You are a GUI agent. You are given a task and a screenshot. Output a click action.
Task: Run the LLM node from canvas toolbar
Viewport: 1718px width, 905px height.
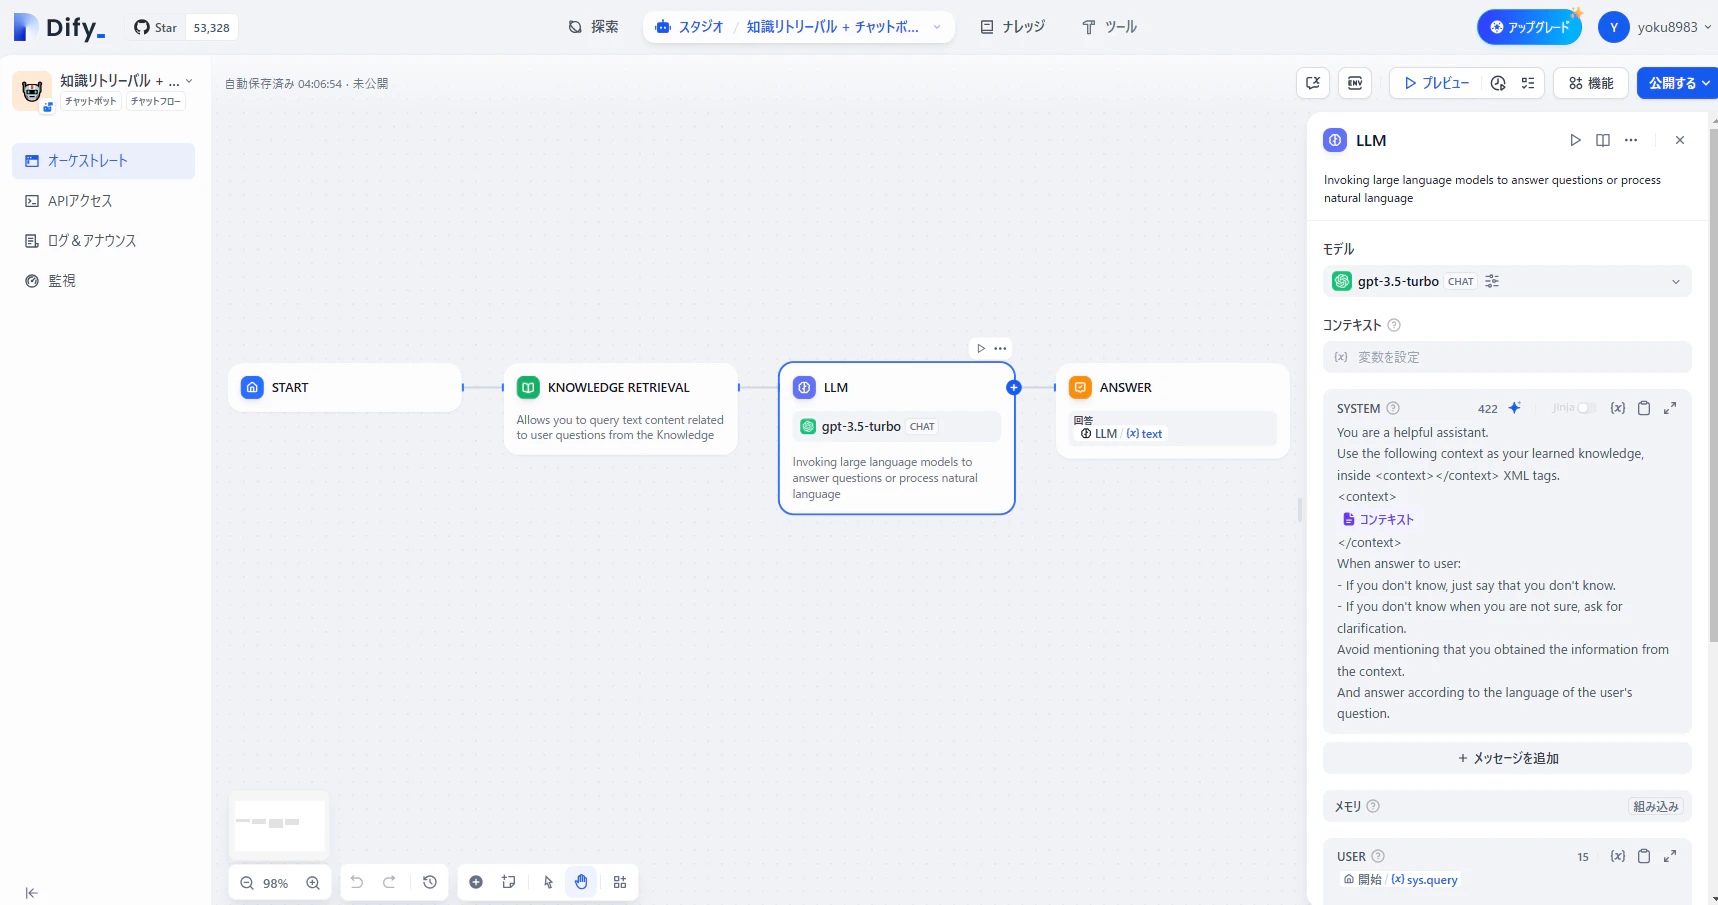(x=981, y=348)
